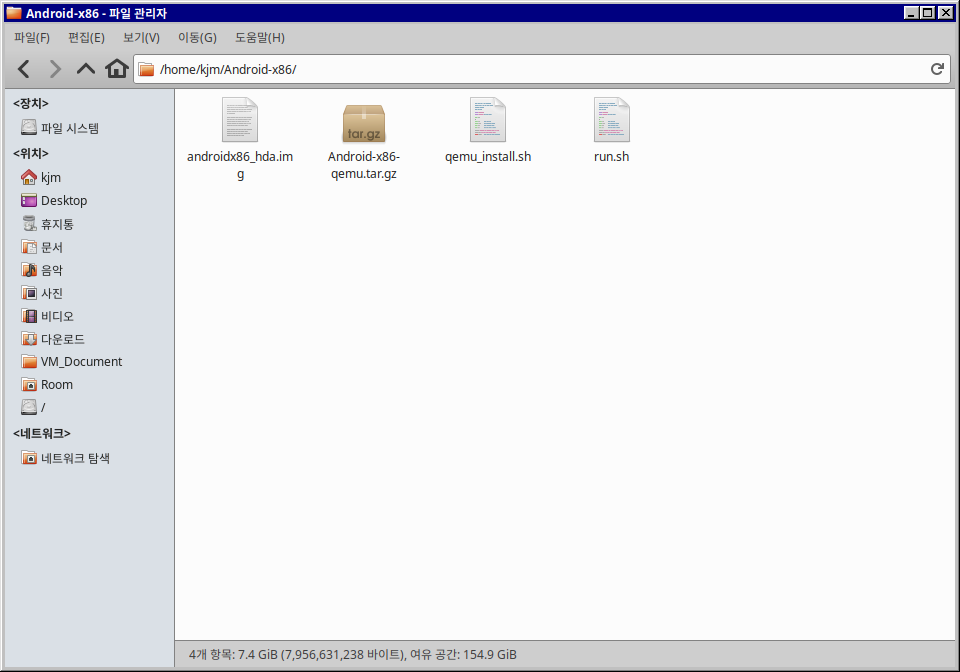Open the 보기(V) menu
This screenshot has width=960, height=672.
[x=141, y=38]
